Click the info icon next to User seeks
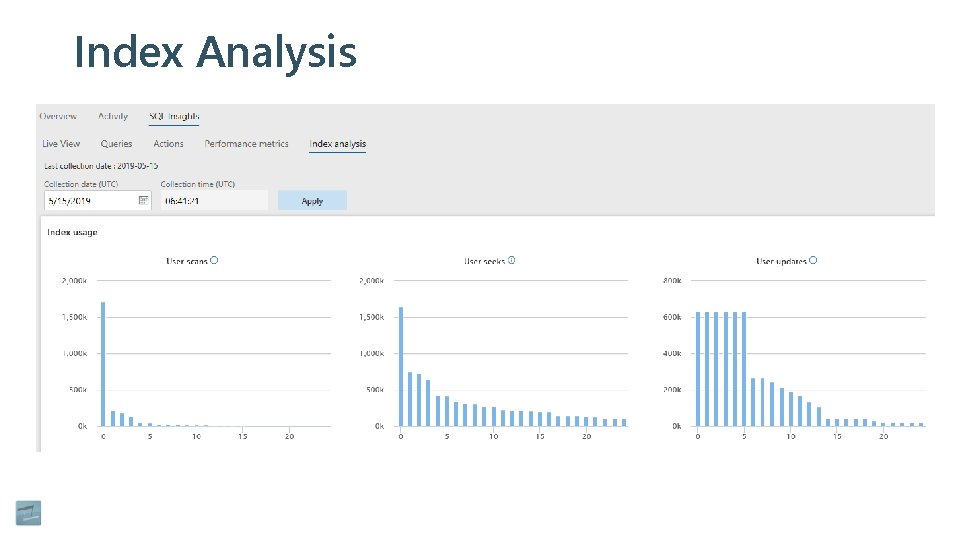 511,260
